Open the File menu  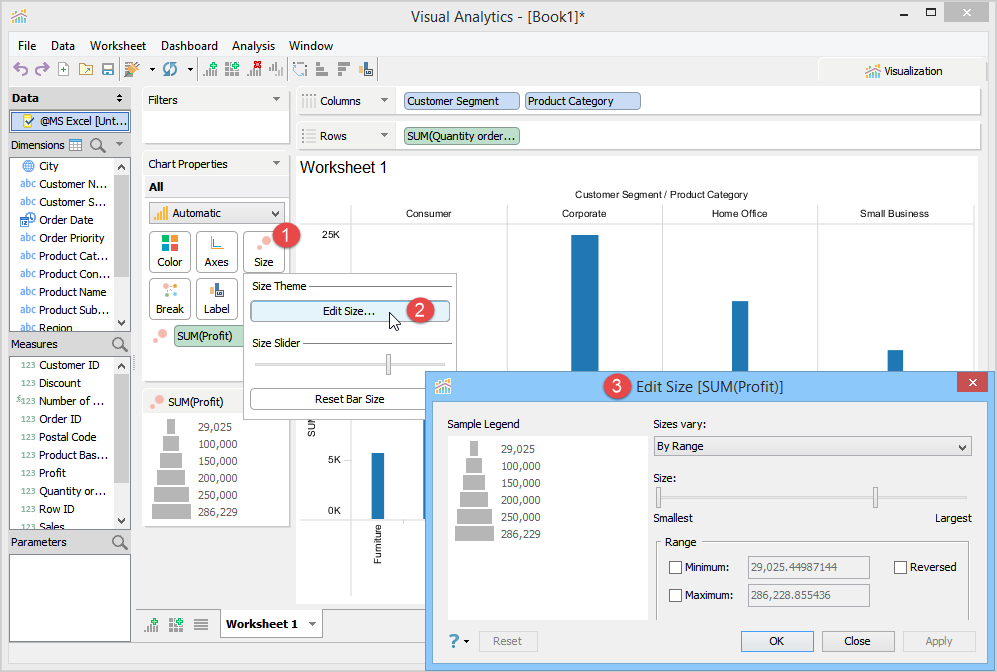(x=27, y=46)
